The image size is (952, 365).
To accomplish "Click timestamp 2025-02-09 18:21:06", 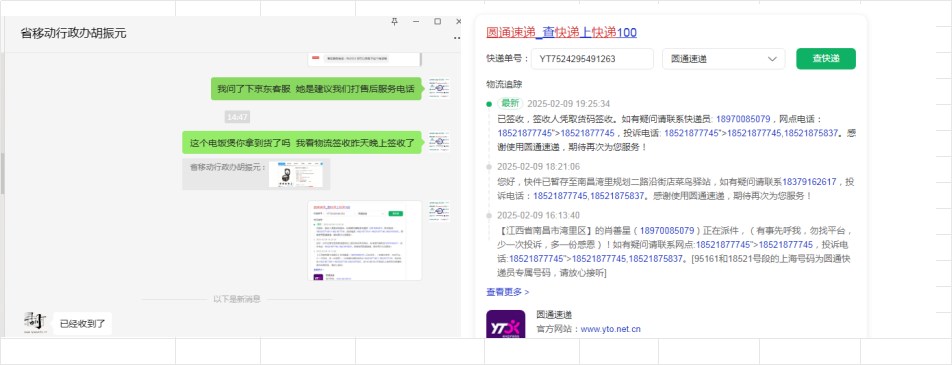I will tap(539, 166).
